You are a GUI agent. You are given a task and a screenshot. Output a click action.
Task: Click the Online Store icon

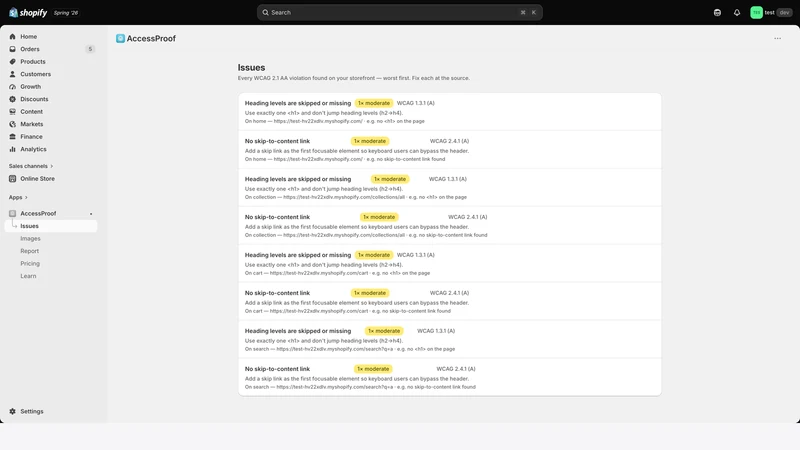[12, 179]
